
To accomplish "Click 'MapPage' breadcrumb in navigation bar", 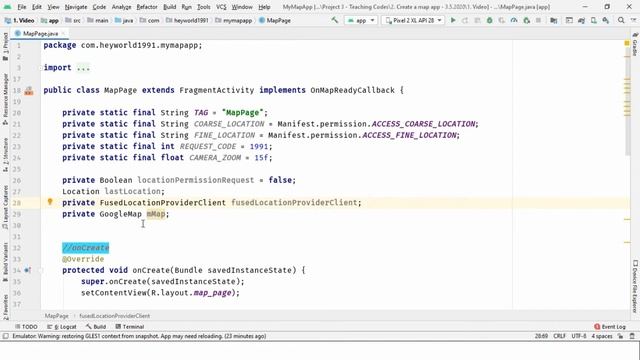I will click(275, 20).
